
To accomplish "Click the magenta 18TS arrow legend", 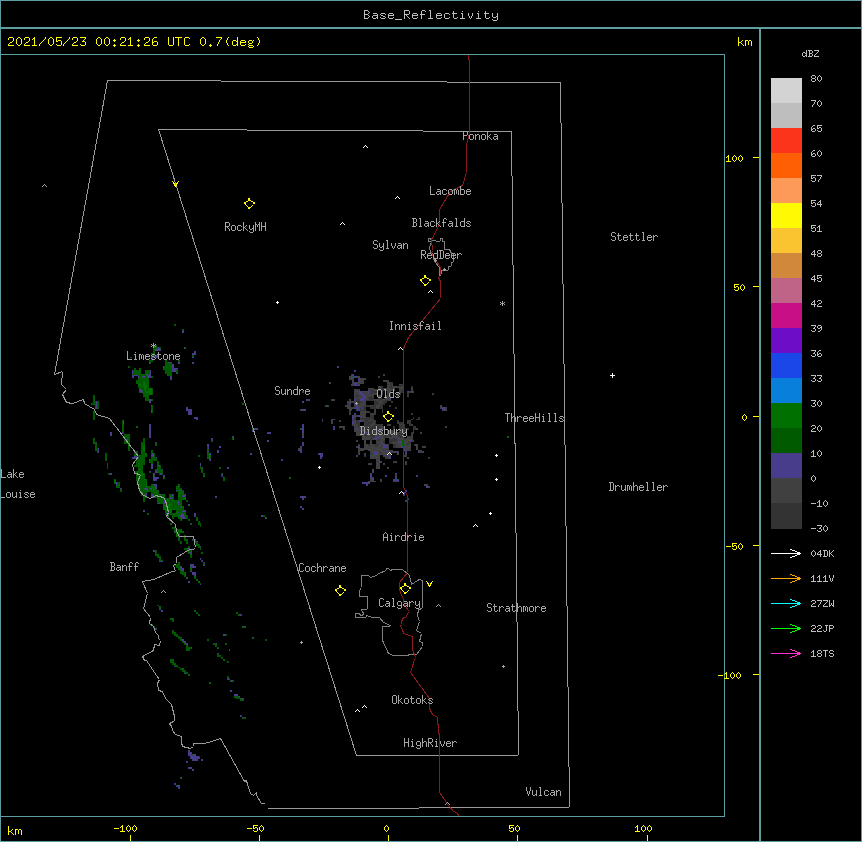I will tap(786, 653).
